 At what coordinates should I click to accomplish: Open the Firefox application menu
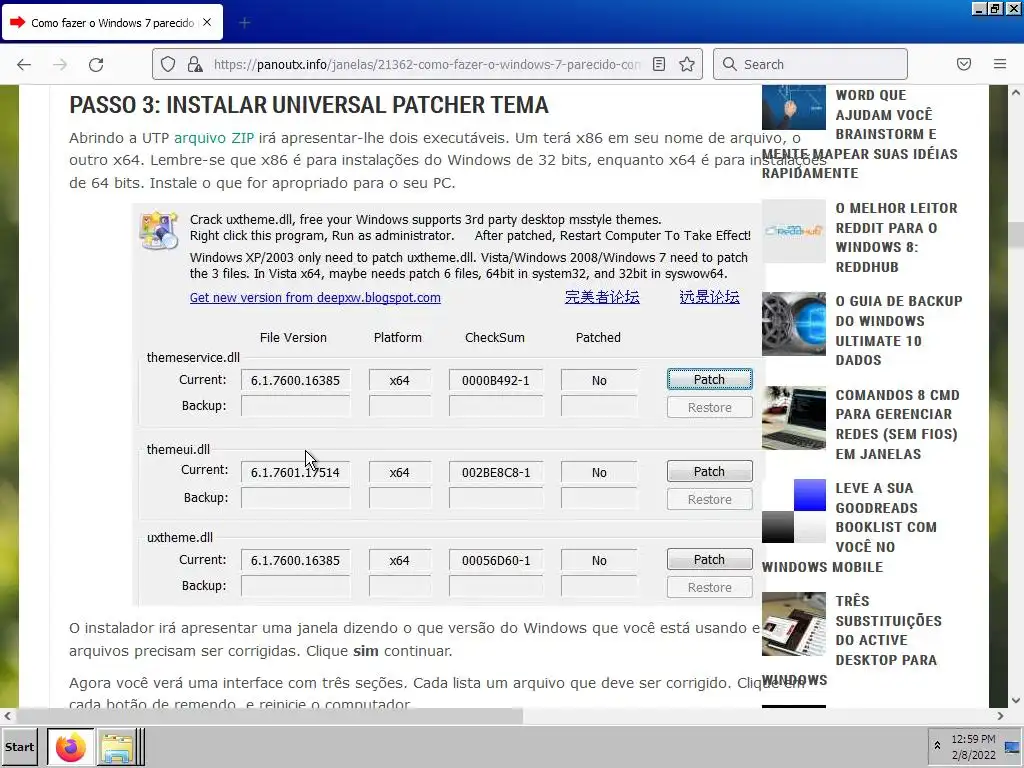[1000, 64]
